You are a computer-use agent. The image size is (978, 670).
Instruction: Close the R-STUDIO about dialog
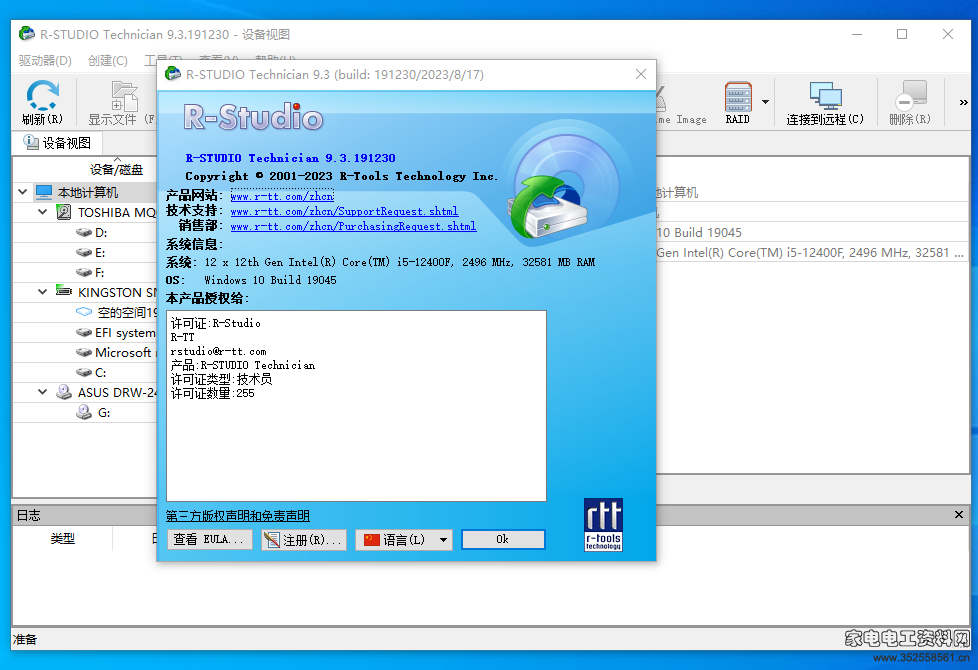tap(641, 74)
